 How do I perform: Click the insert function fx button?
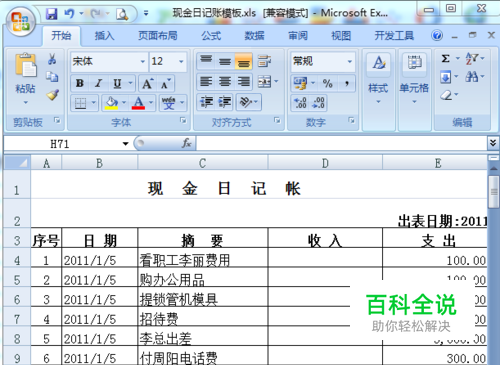(x=186, y=144)
